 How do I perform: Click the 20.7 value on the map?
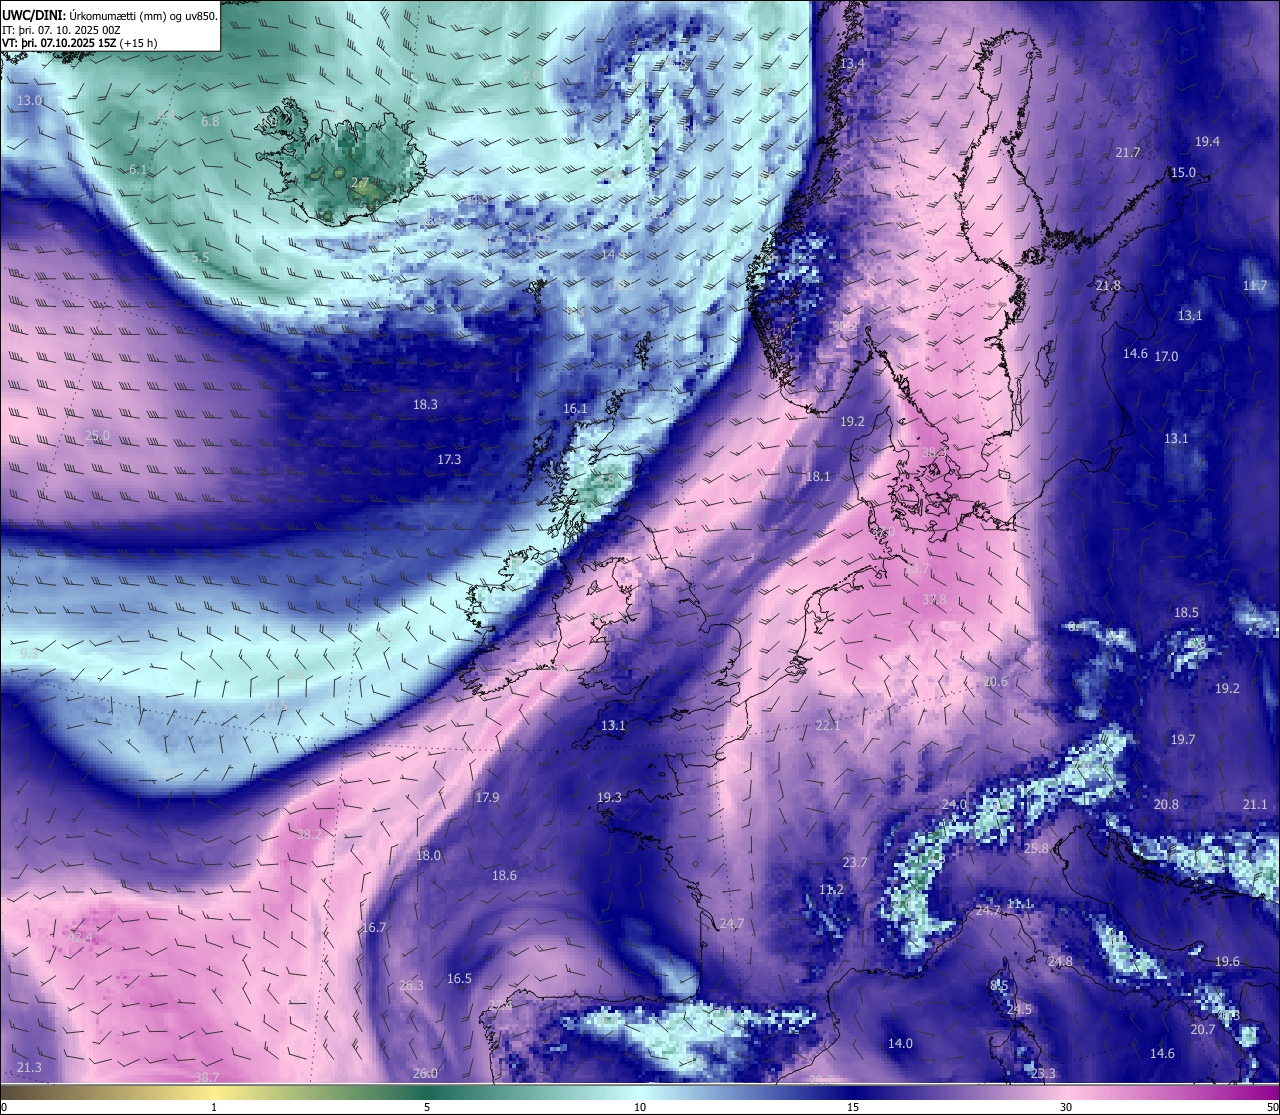click(1203, 1030)
